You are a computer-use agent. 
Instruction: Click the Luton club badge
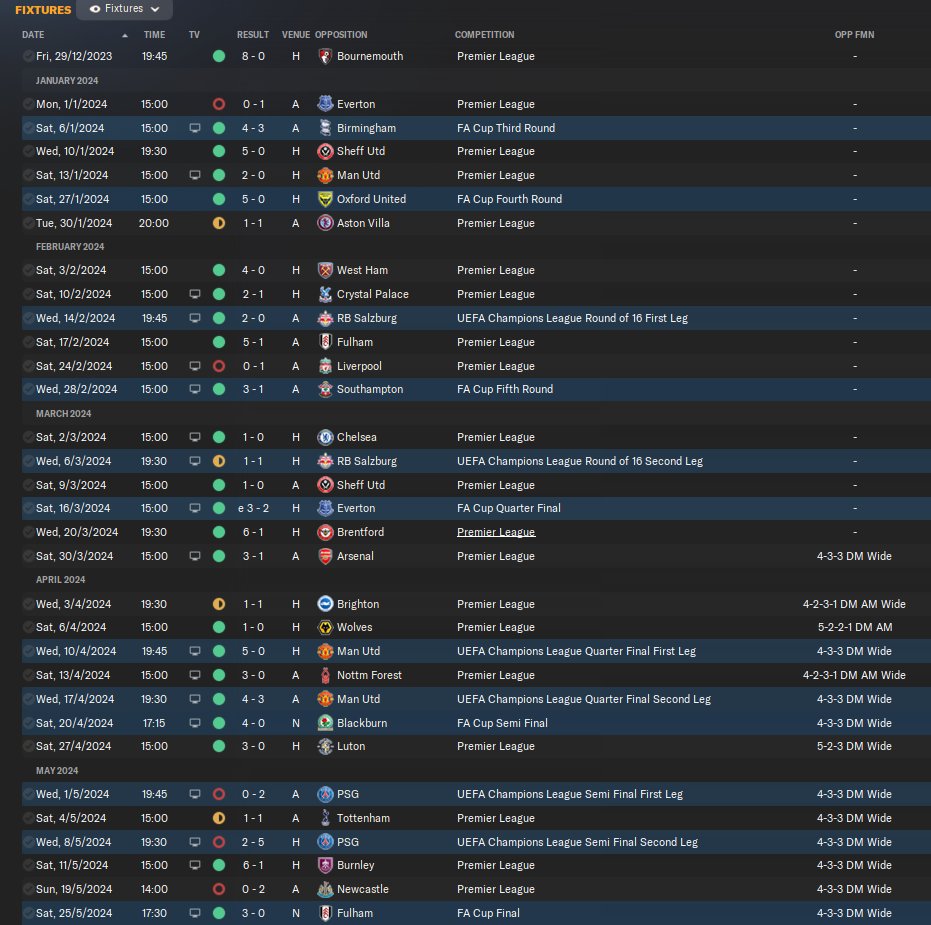tap(325, 746)
